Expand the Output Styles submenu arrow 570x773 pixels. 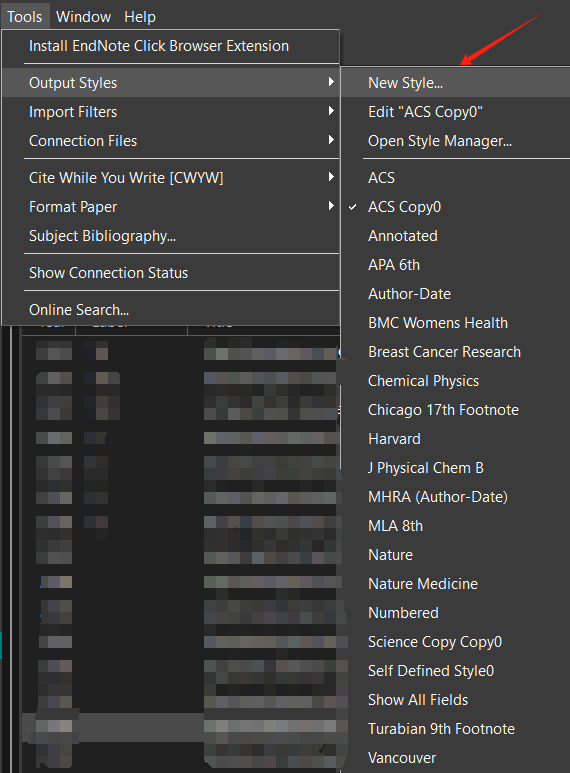tap(331, 82)
